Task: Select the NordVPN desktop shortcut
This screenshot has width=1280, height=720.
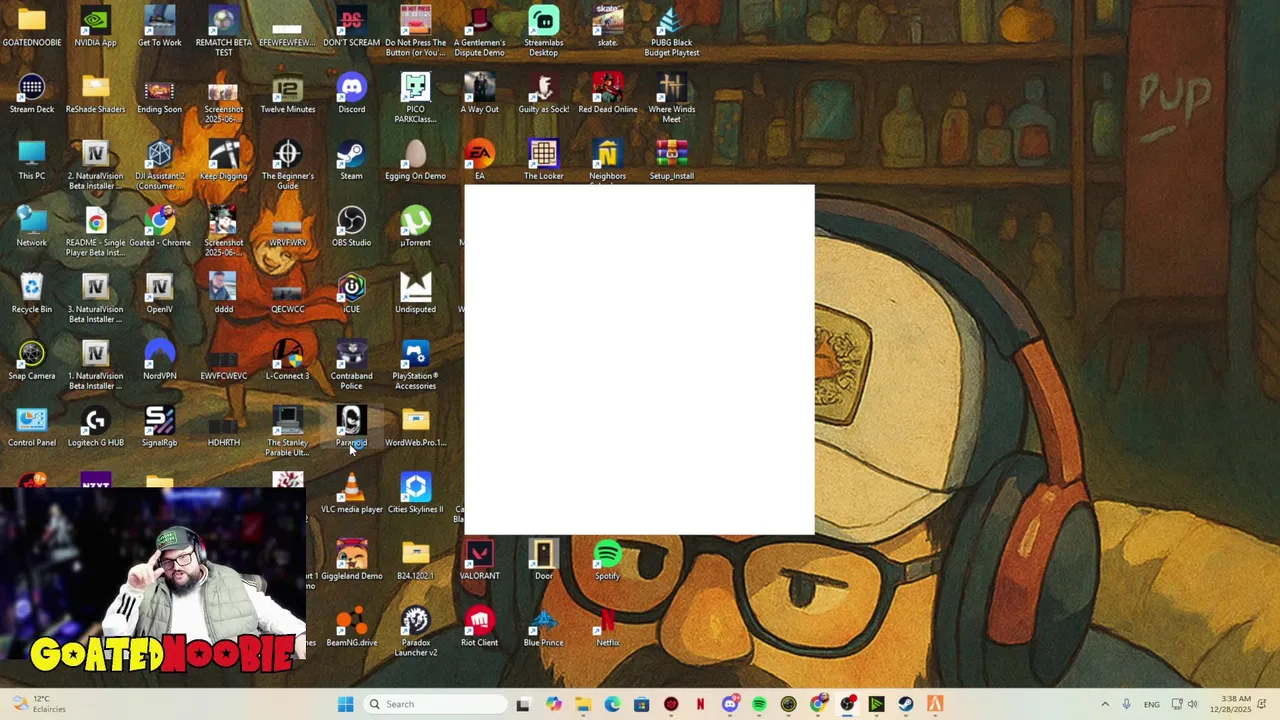Action: coord(159,360)
